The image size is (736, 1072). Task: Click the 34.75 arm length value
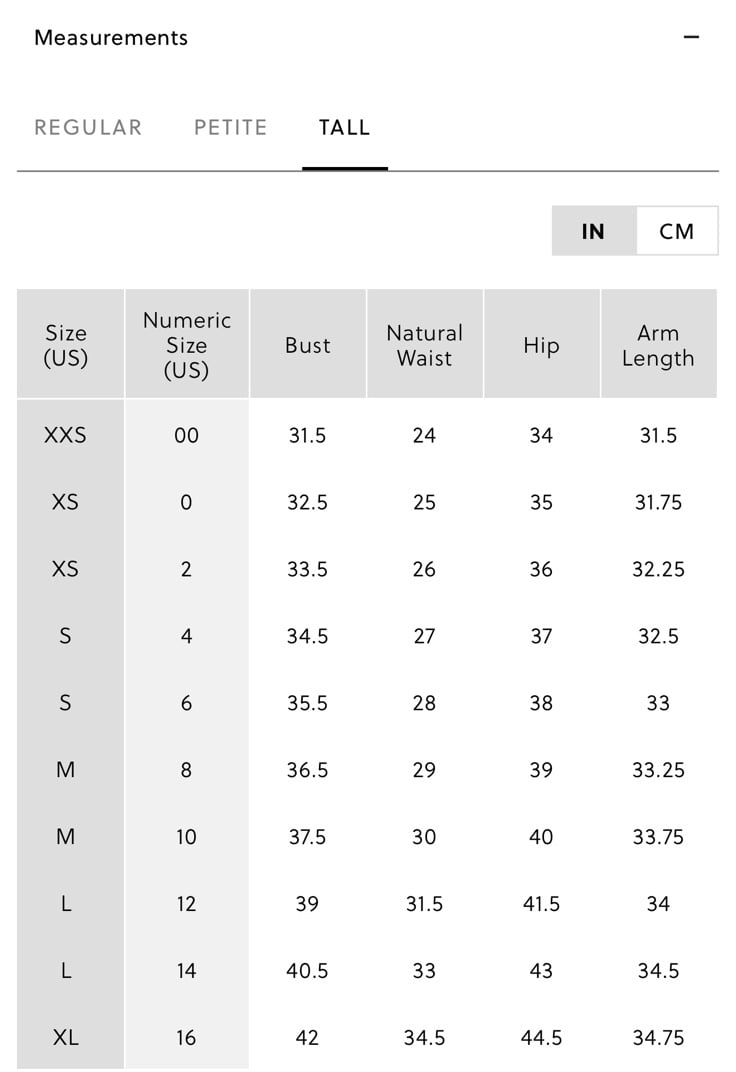pos(658,1038)
